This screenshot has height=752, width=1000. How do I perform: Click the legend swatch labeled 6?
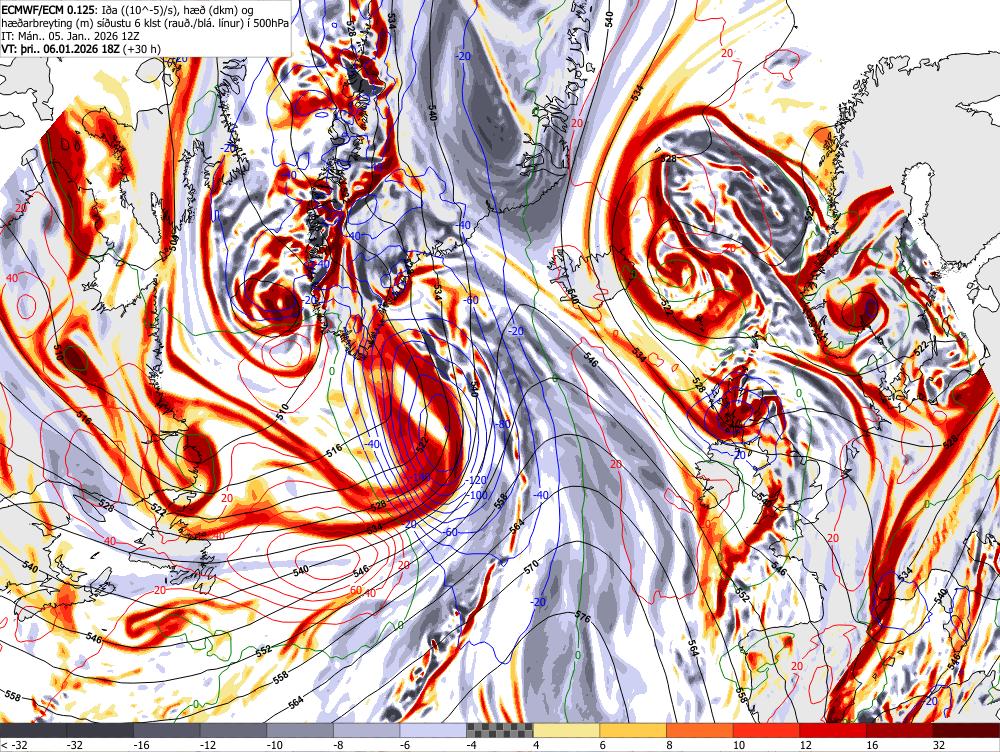click(x=633, y=730)
